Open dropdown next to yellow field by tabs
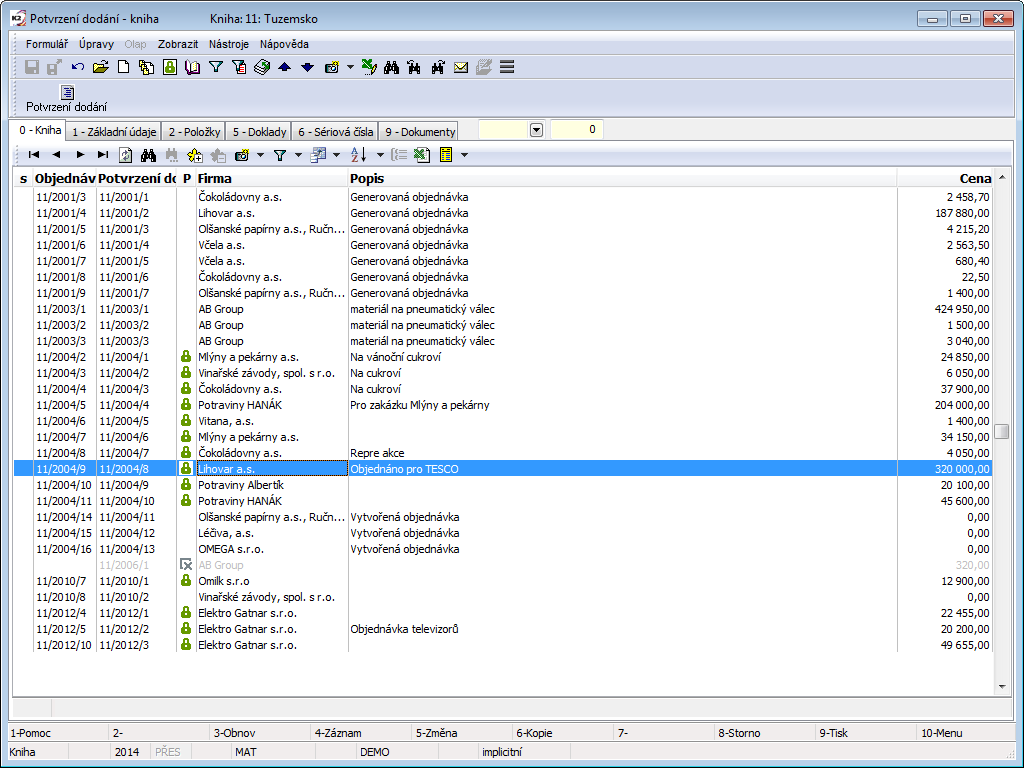The width and height of the screenshot is (1024, 768). coord(536,130)
